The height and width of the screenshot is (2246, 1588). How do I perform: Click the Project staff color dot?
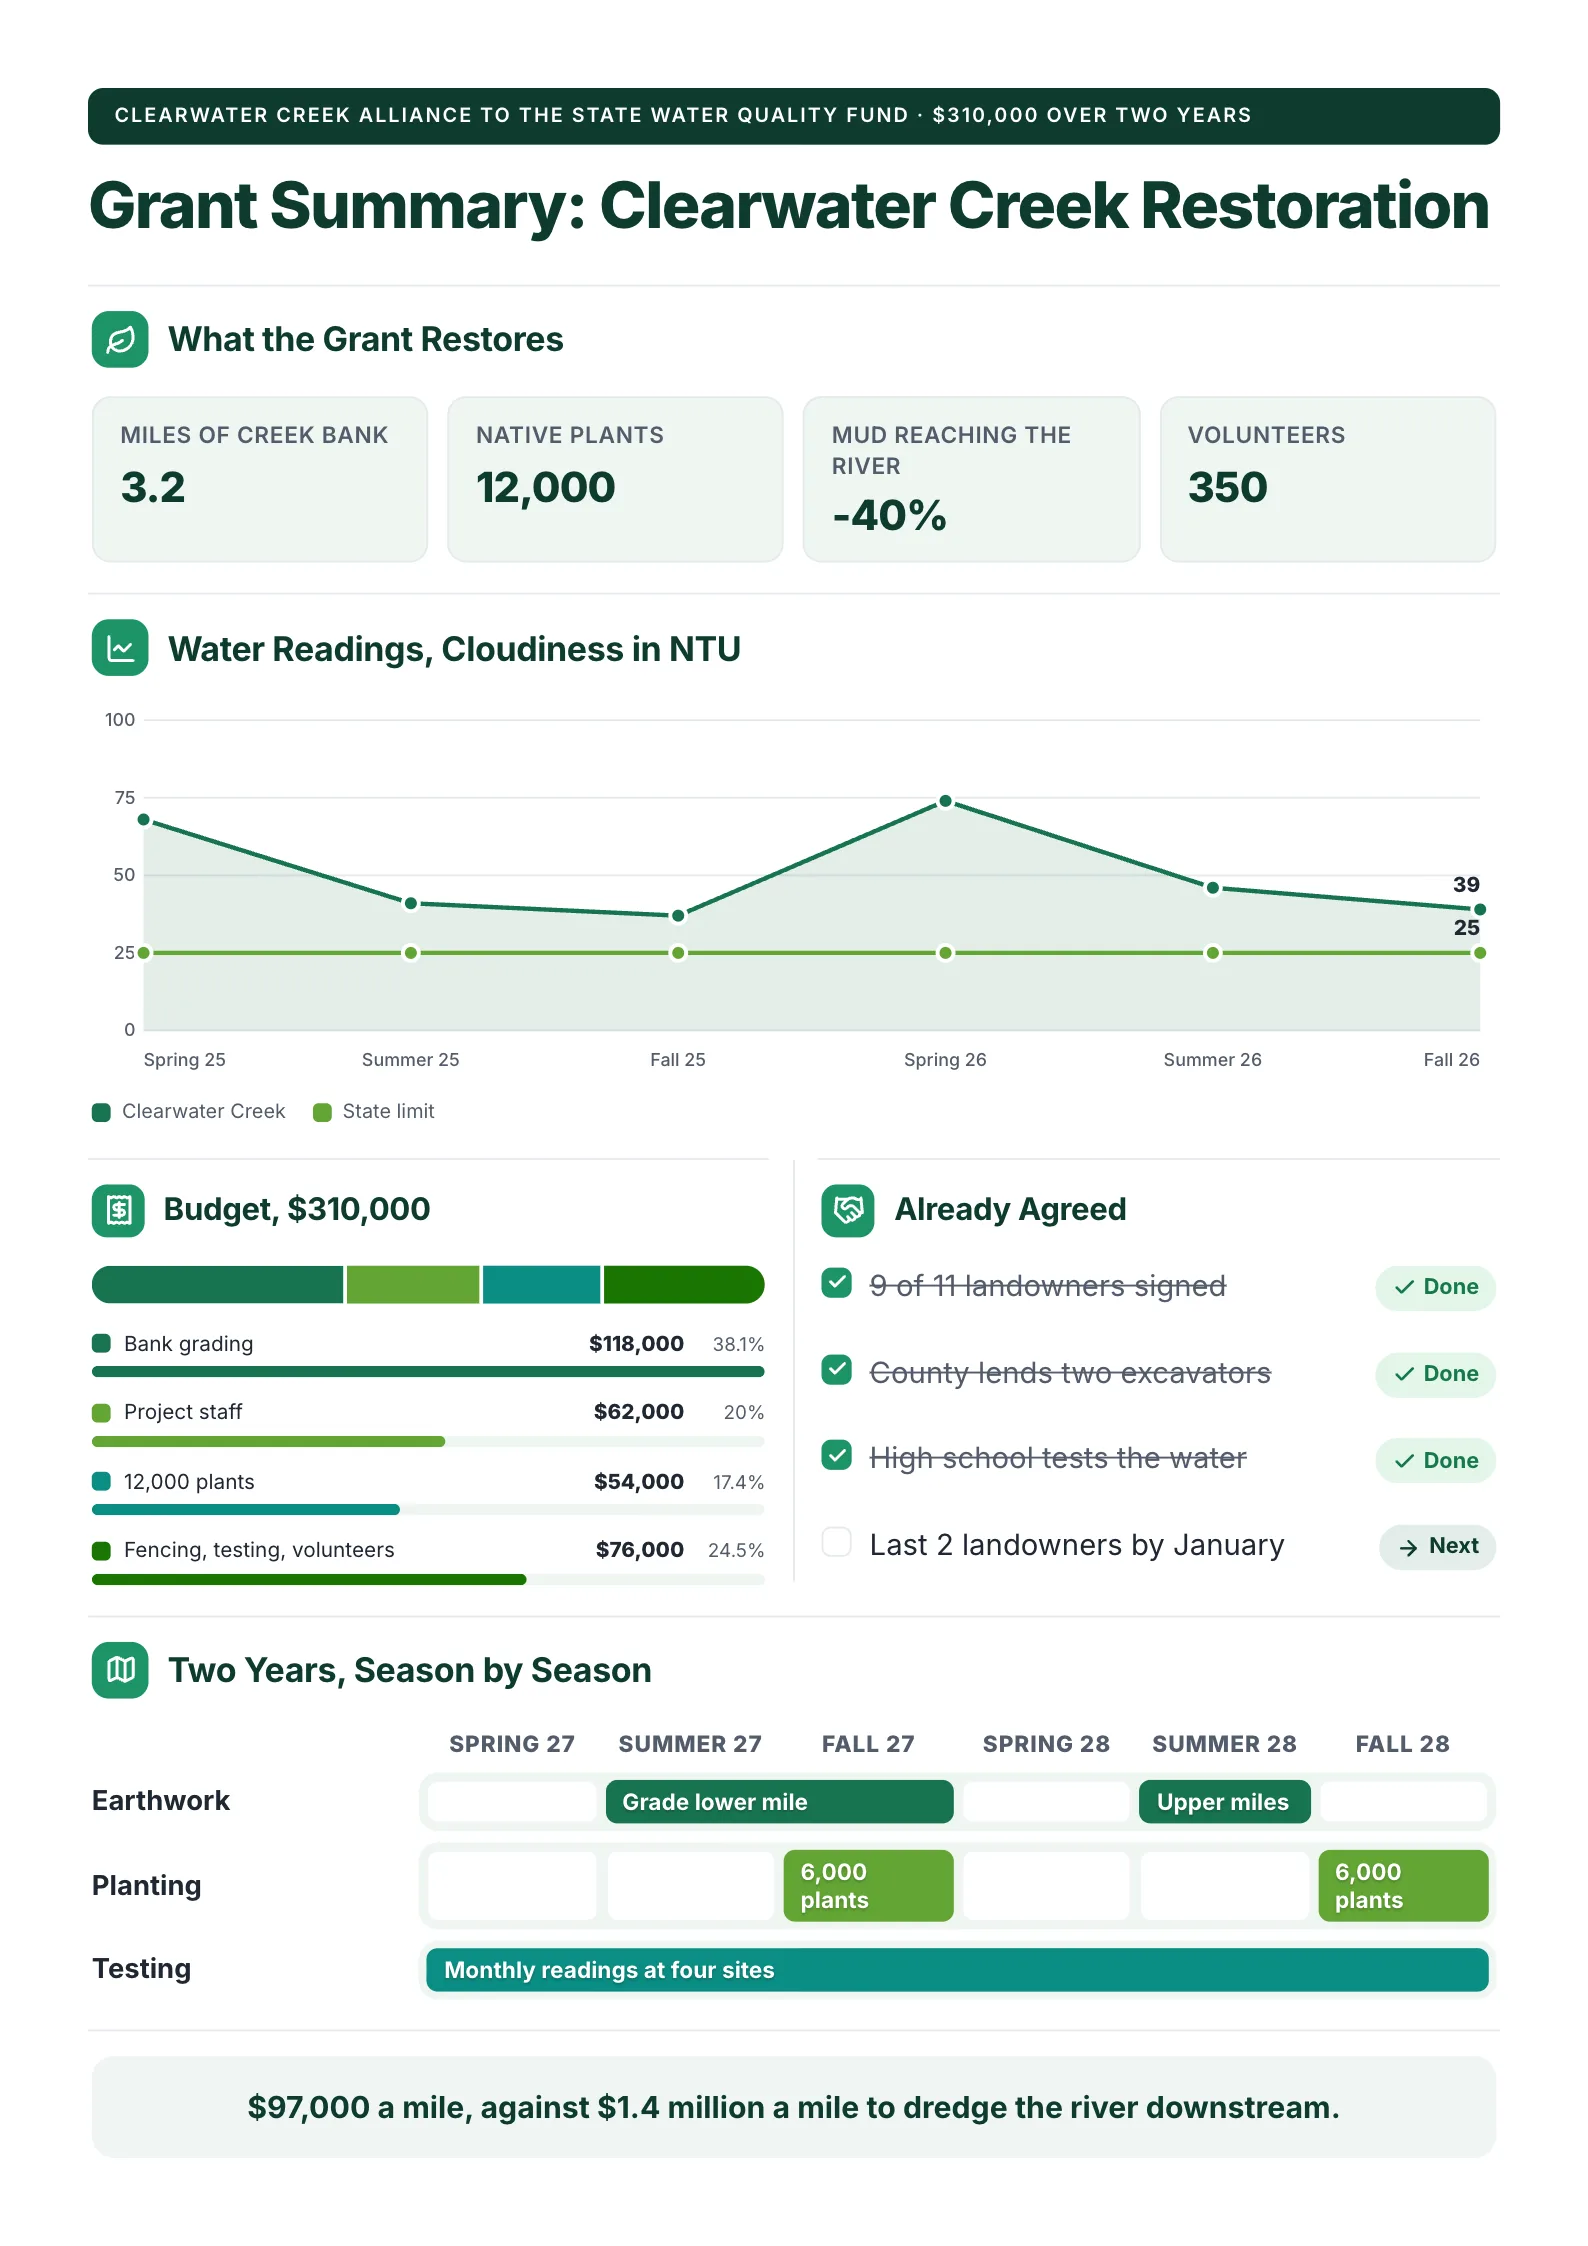[101, 1412]
